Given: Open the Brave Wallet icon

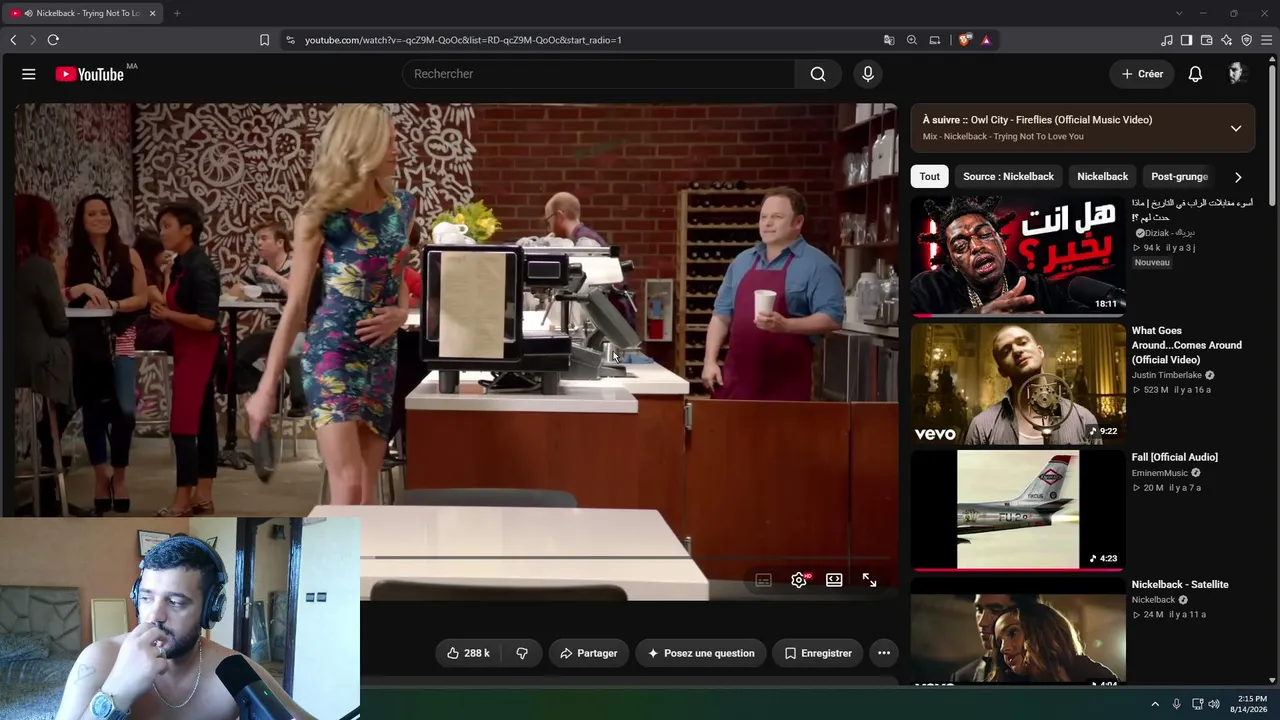Looking at the screenshot, I should [x=1206, y=40].
